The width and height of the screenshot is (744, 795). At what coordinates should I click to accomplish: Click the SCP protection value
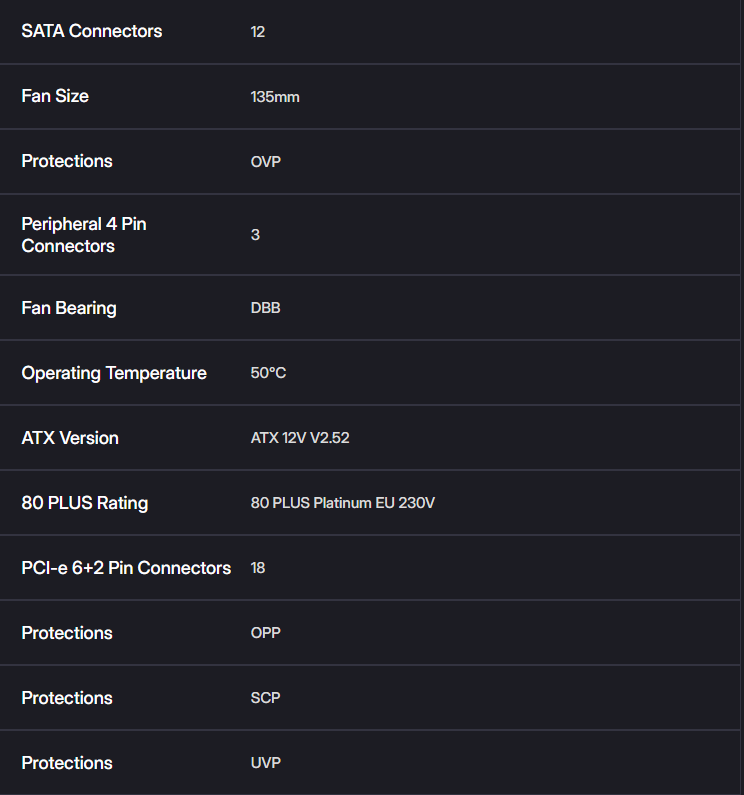pos(265,698)
